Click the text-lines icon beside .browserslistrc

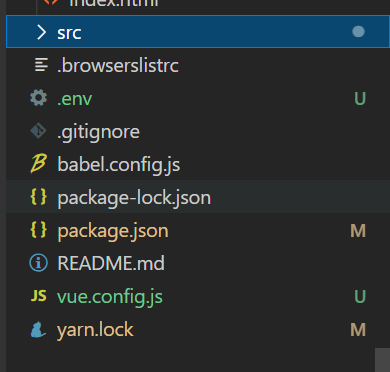click(x=41, y=65)
